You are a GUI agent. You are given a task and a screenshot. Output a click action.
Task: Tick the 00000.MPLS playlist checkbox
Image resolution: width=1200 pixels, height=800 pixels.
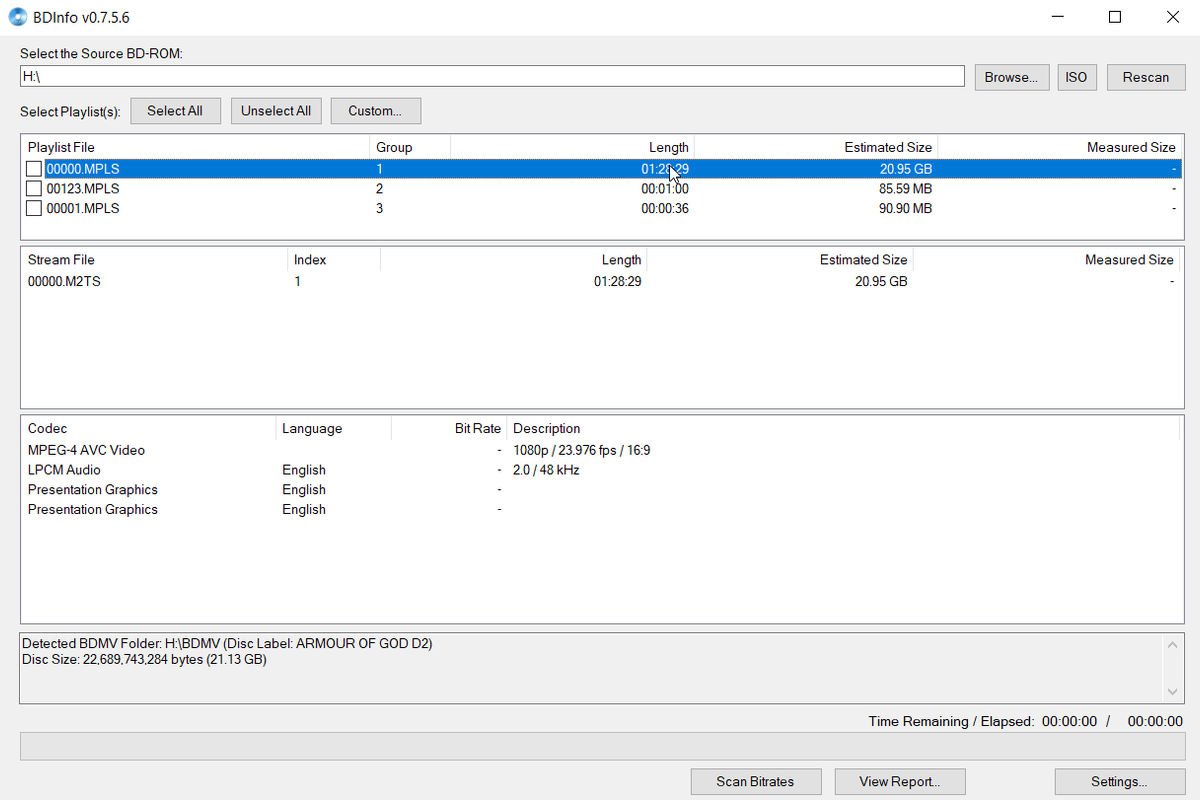click(x=34, y=169)
